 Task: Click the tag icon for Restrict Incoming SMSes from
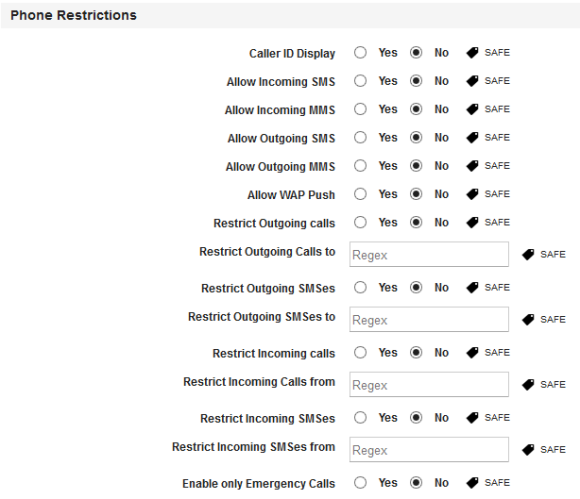click(x=528, y=450)
